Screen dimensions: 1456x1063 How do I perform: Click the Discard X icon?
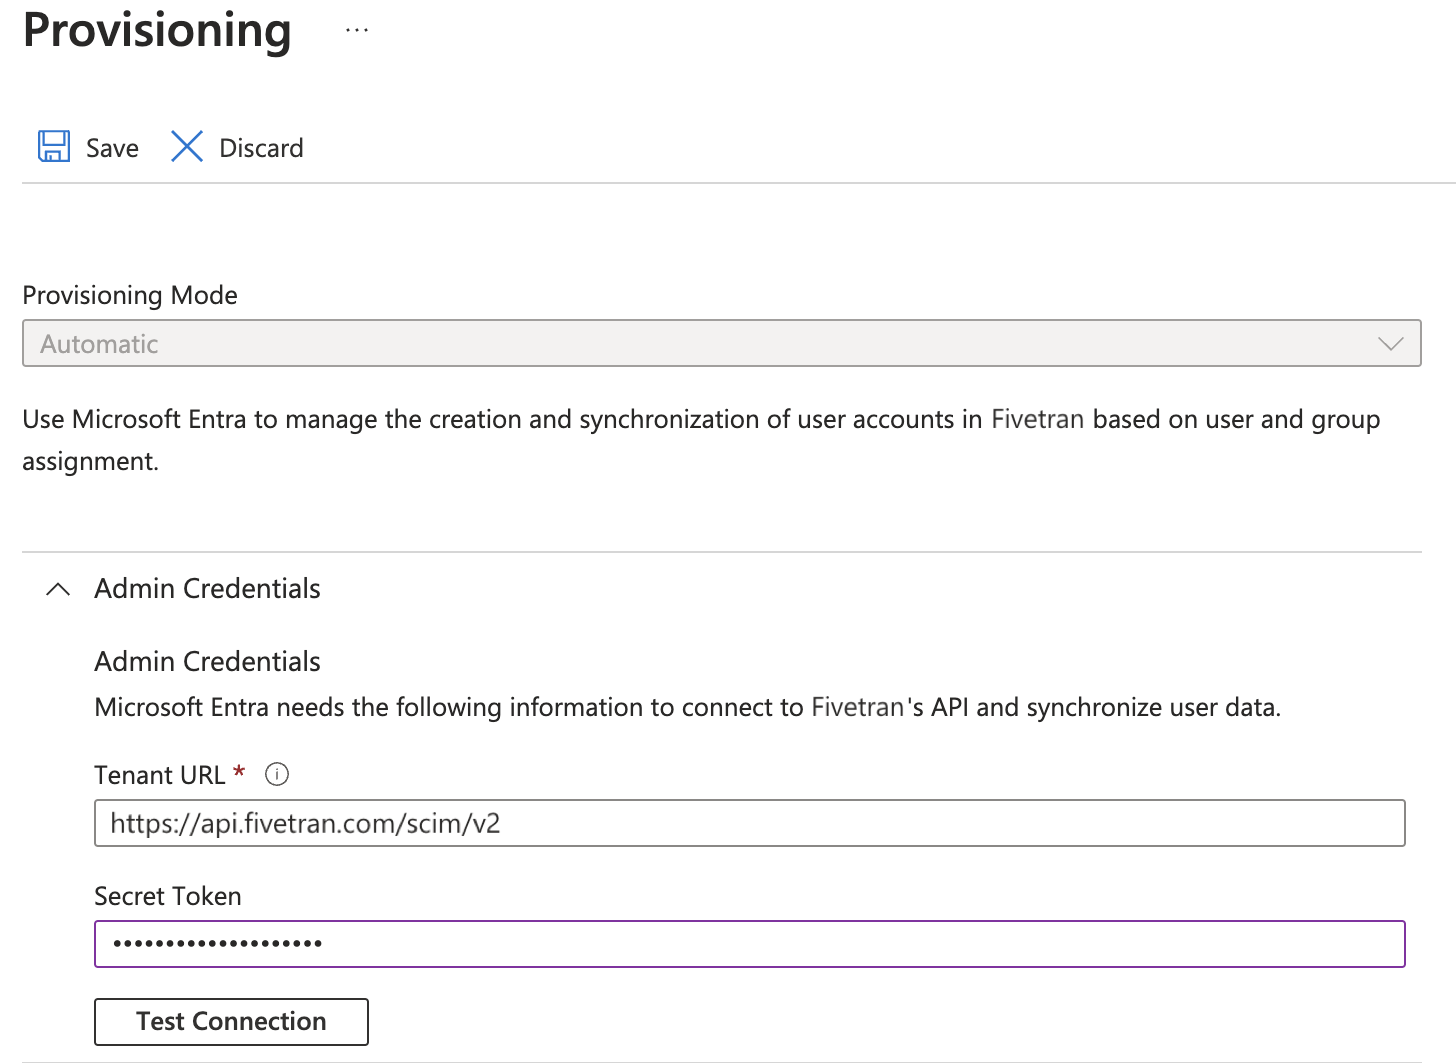coord(187,147)
